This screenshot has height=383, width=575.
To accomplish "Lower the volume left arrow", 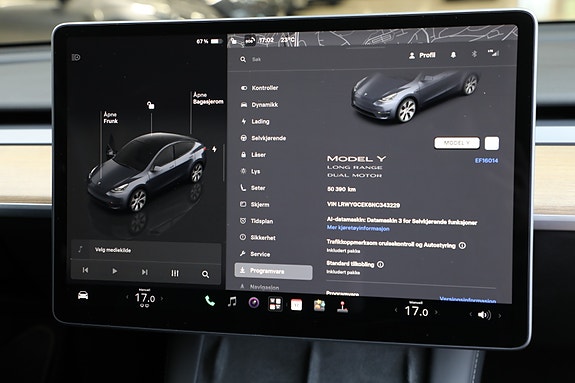I will click(x=471, y=314).
